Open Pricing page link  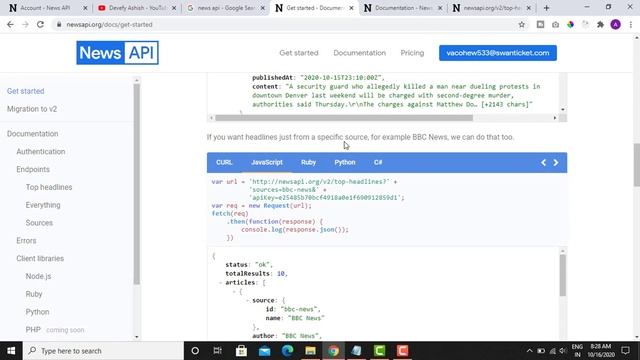(412, 53)
